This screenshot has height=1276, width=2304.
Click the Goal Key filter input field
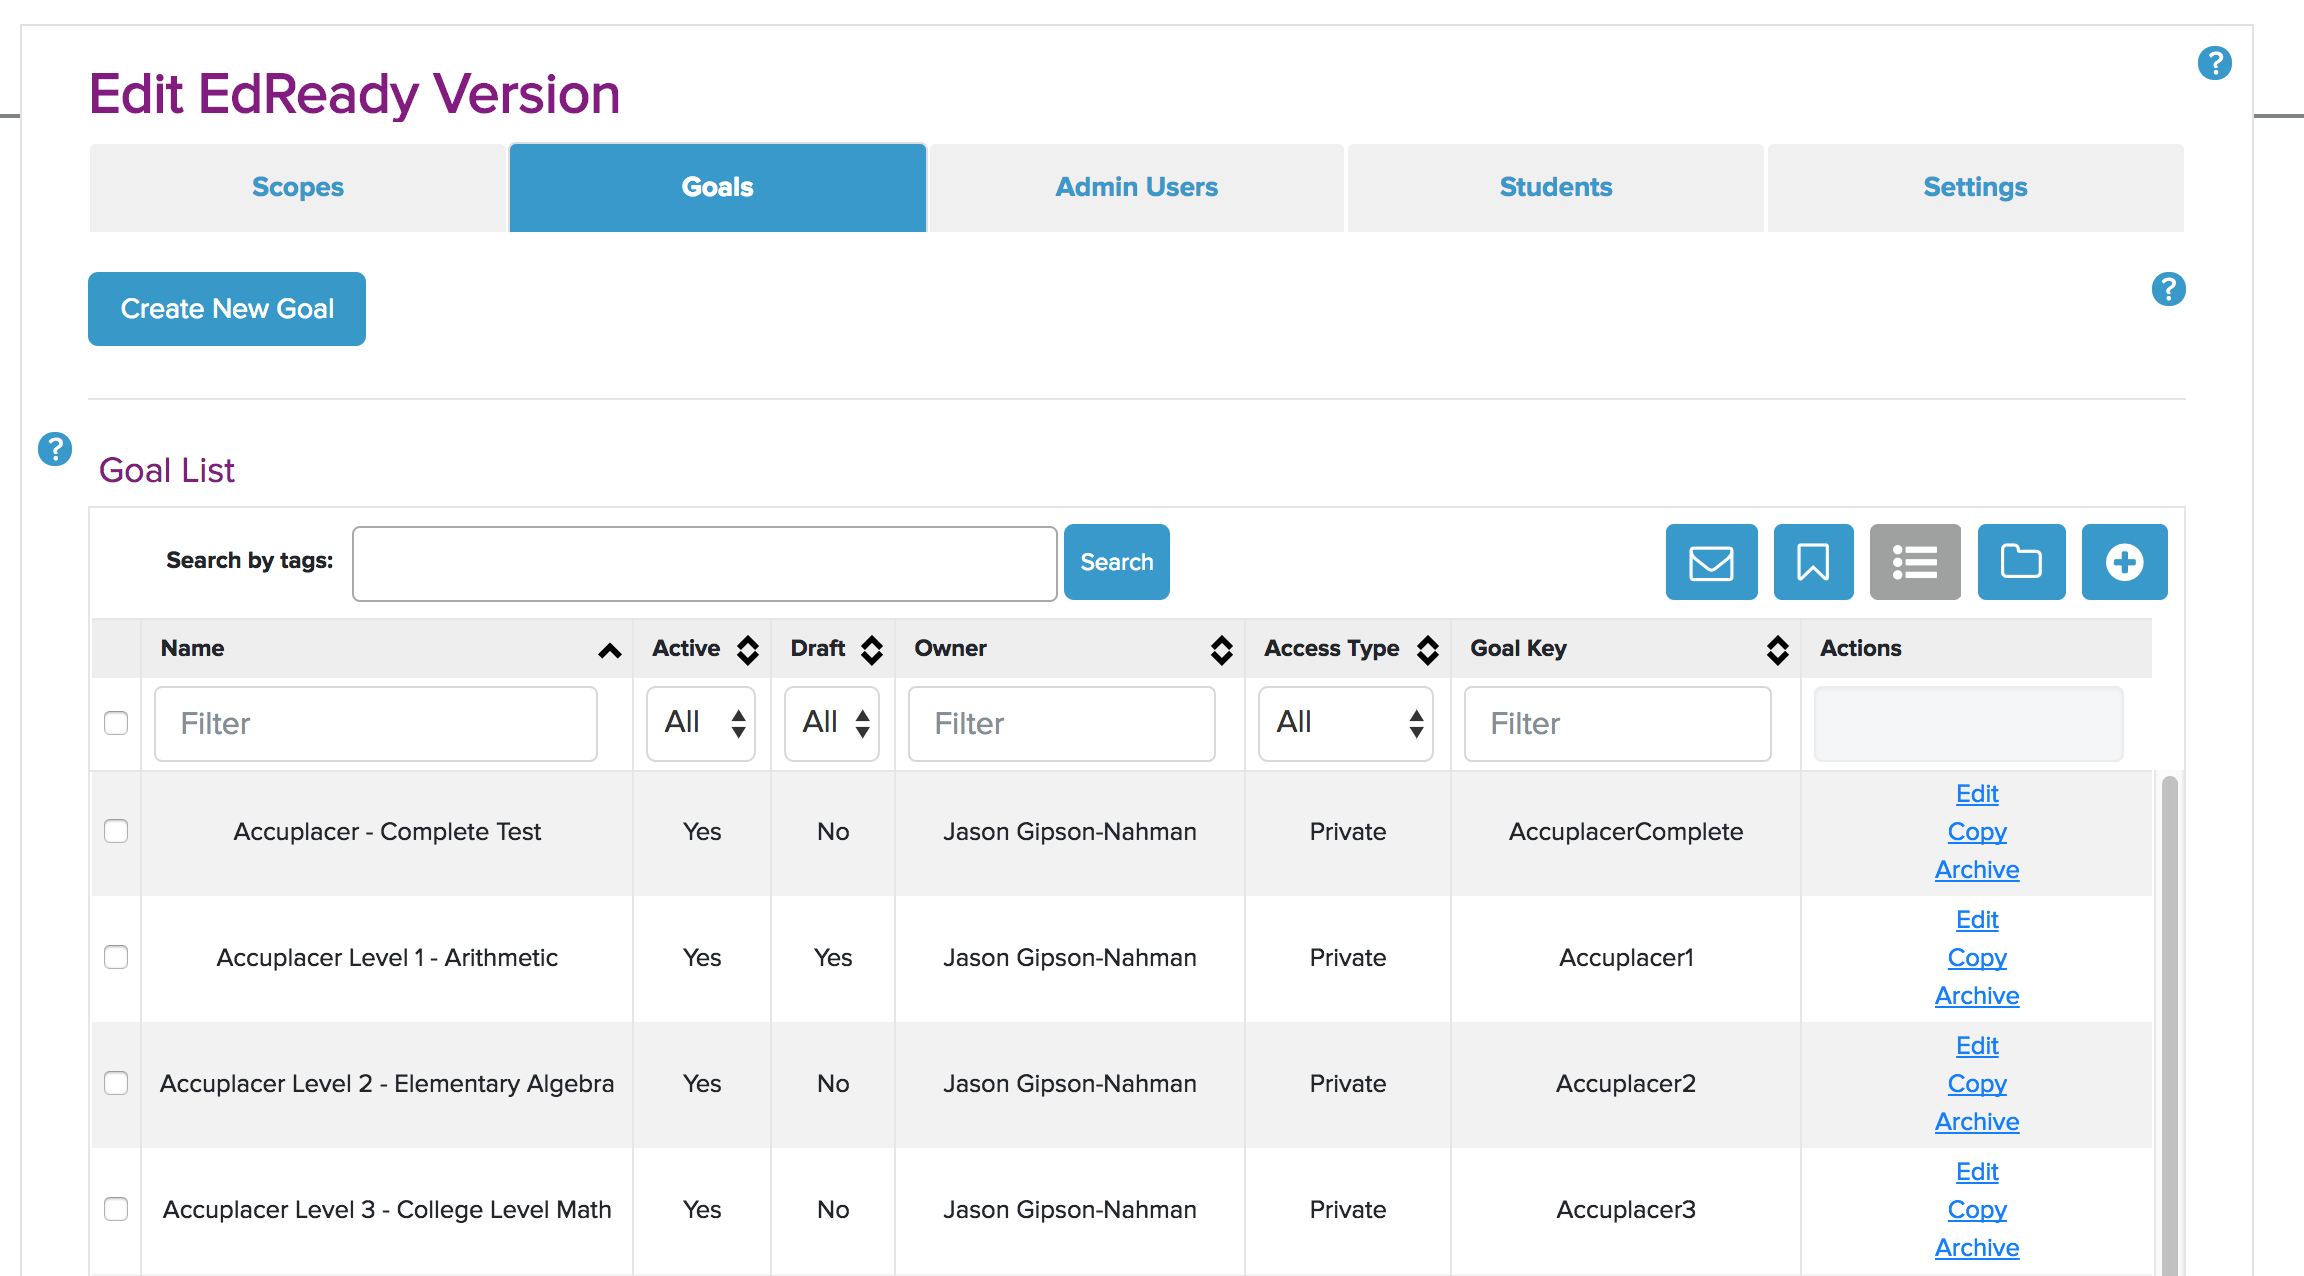[1618, 723]
